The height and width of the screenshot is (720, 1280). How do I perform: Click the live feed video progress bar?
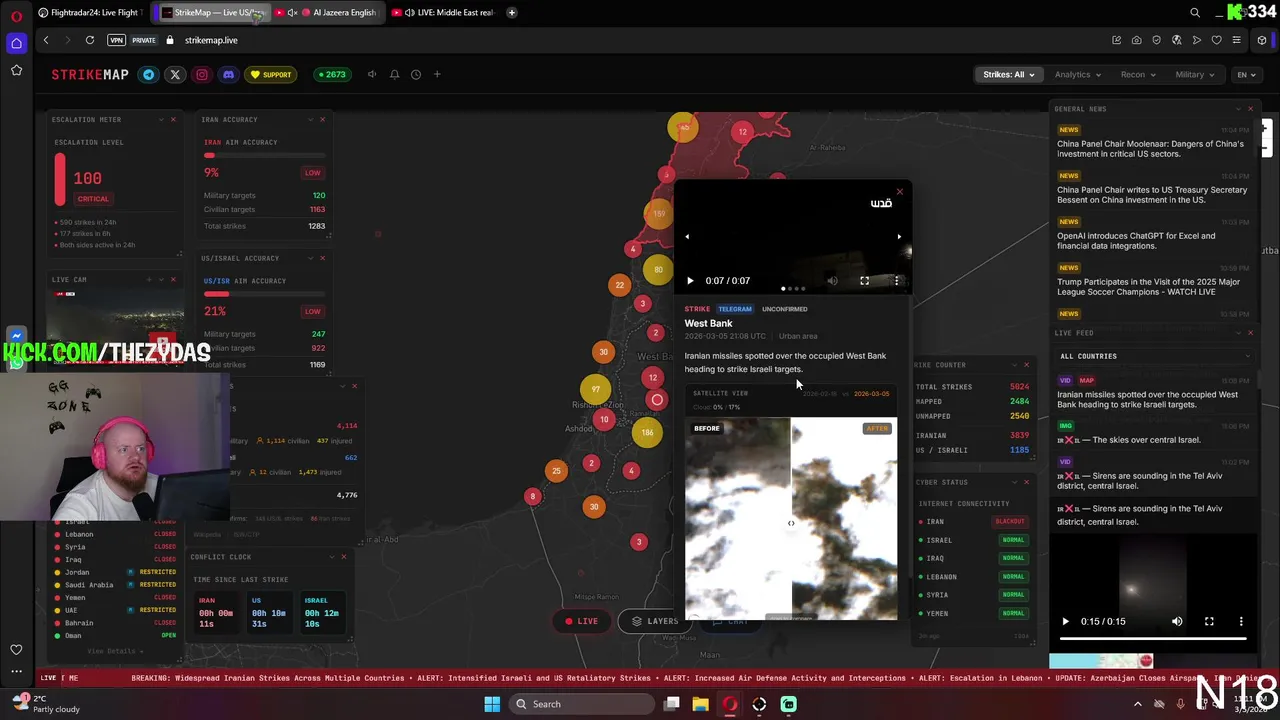1153,637
